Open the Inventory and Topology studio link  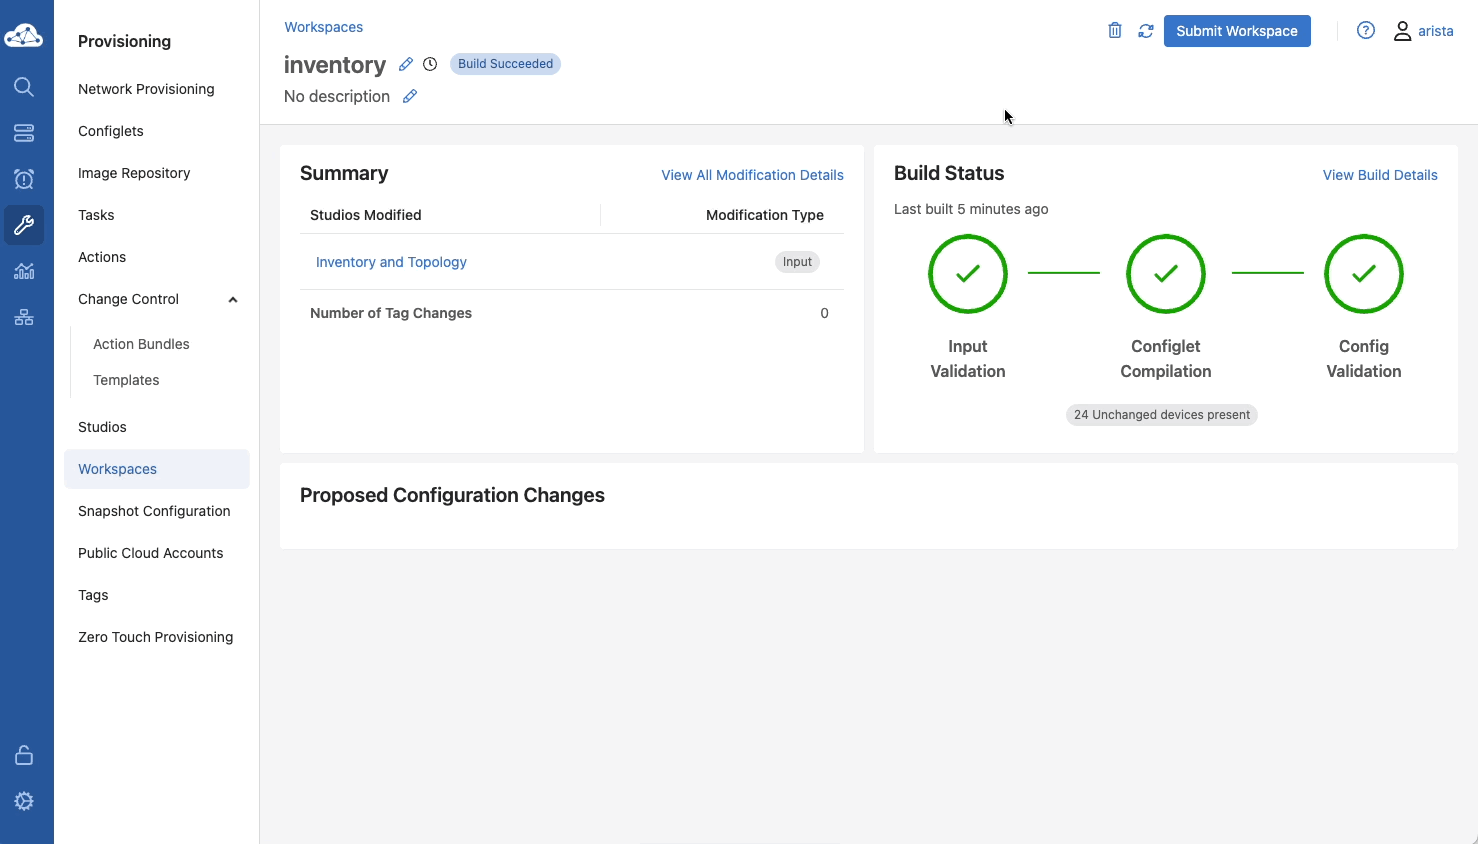[x=391, y=262]
